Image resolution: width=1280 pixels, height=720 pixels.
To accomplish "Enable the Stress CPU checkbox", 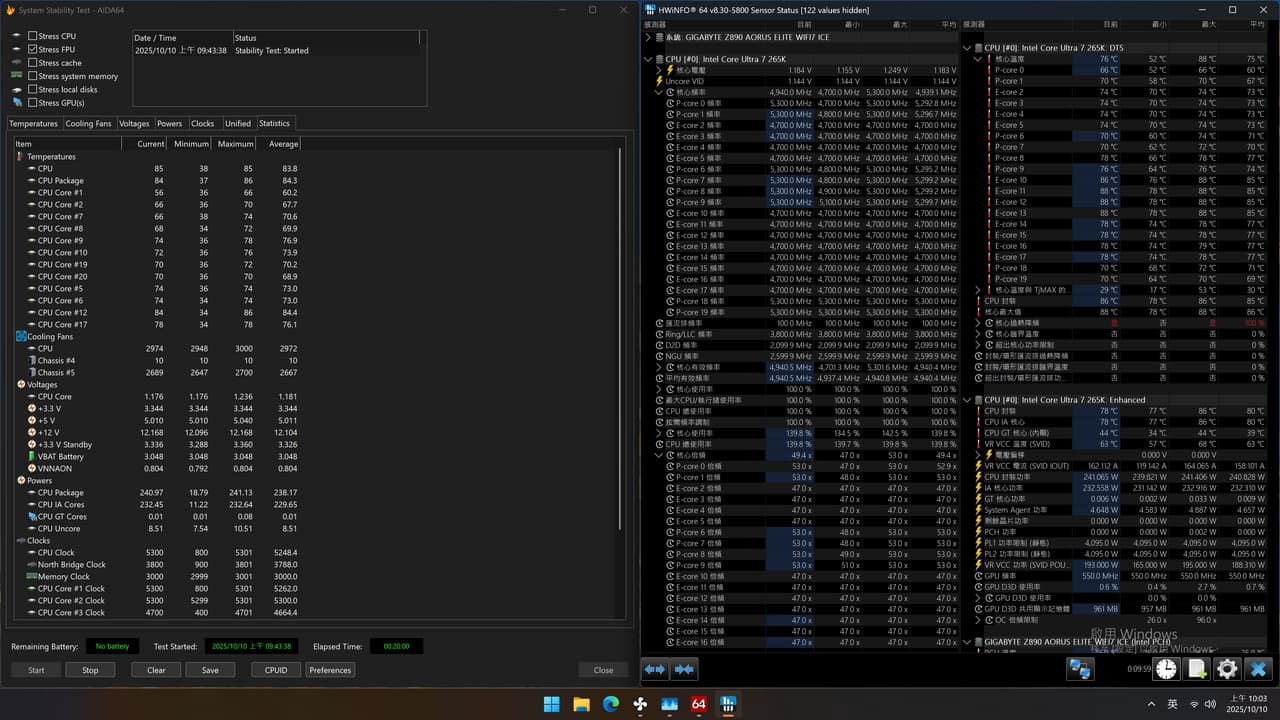I will click(32, 36).
